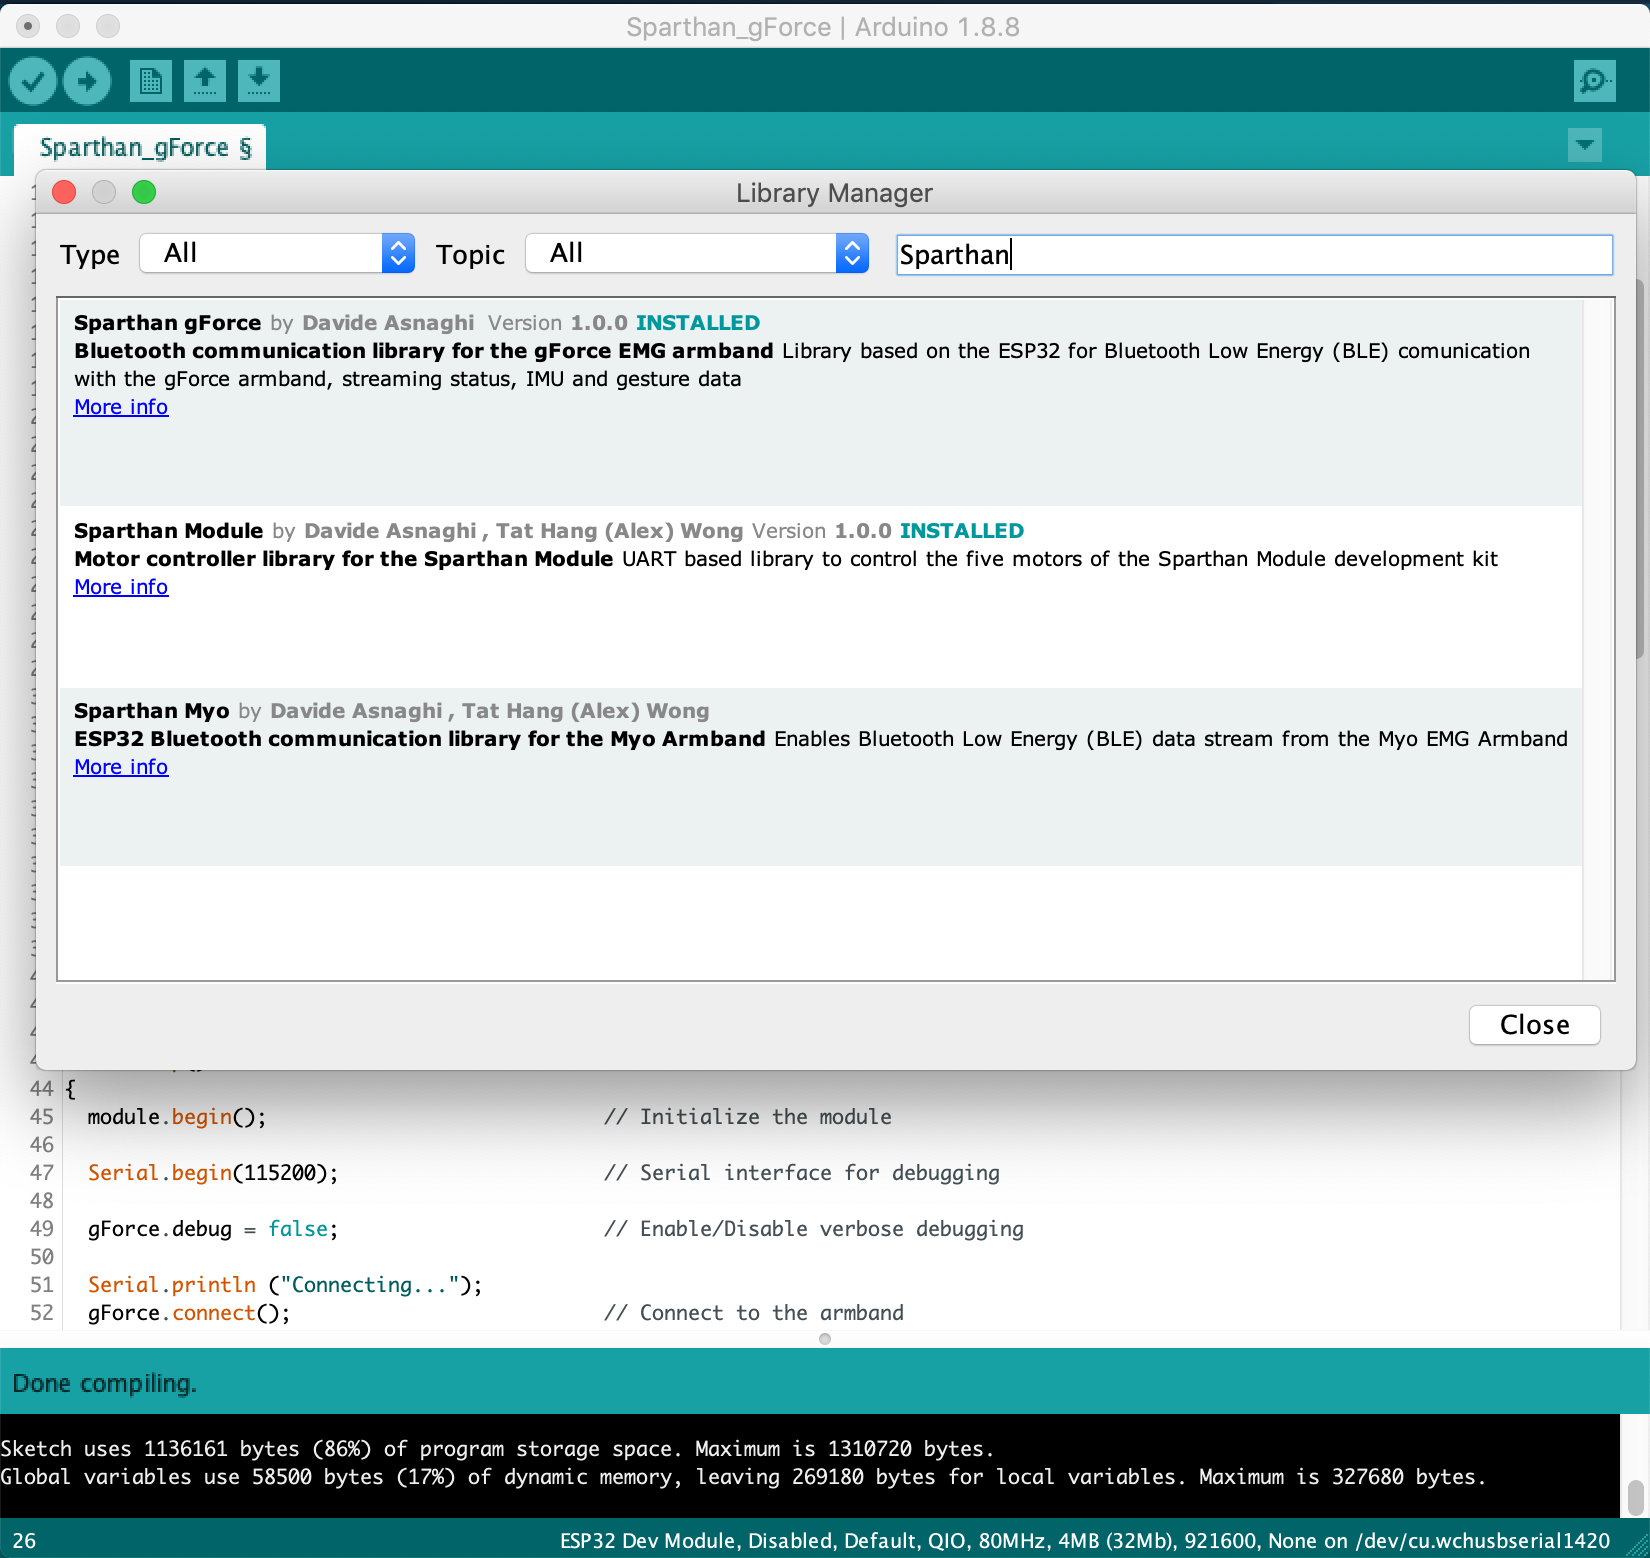
Task: Click the line number 26 indicator in status bar
Action: pos(24,1541)
